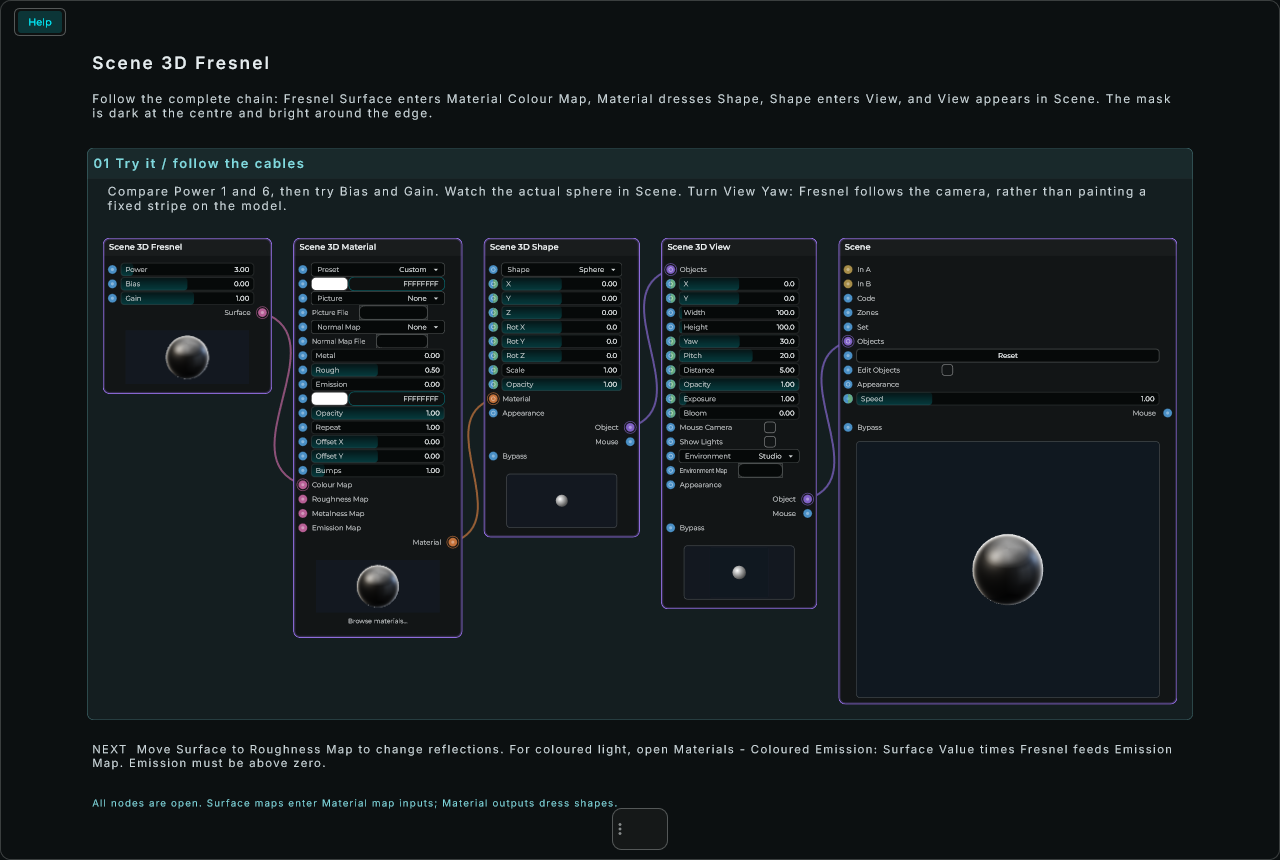Click the Material node sphere preview

pos(378,586)
